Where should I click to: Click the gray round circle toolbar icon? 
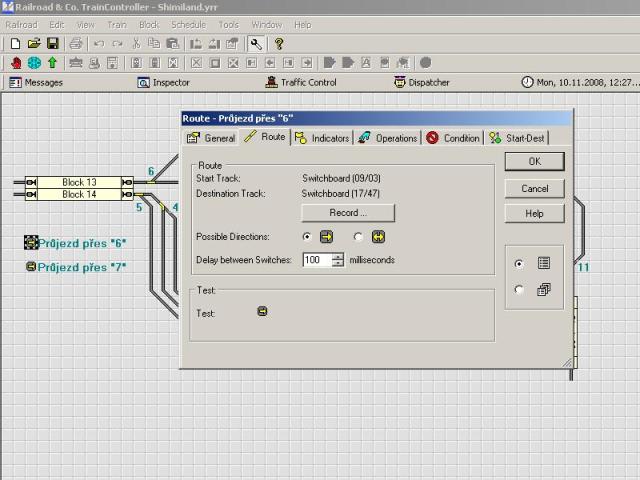pos(425,63)
